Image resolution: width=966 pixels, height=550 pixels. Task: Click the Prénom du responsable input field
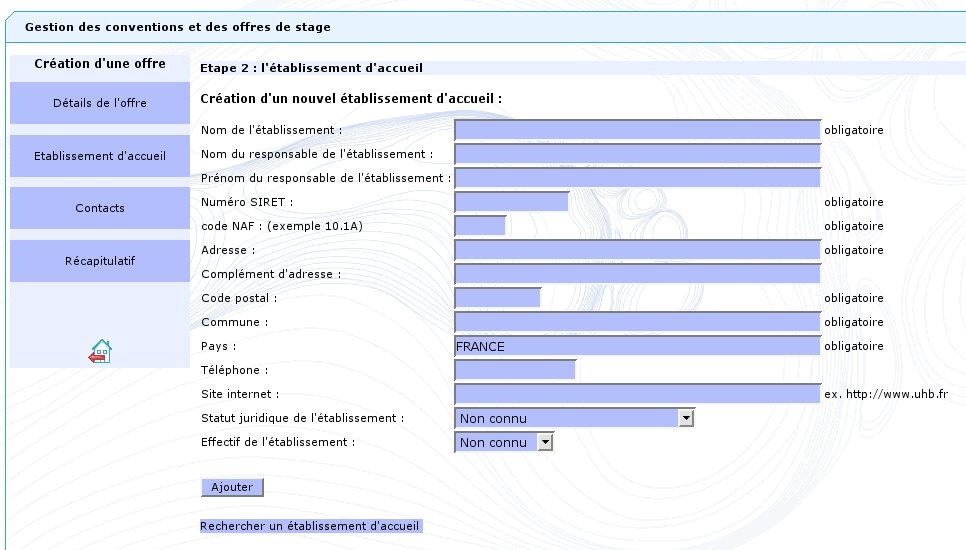point(637,178)
